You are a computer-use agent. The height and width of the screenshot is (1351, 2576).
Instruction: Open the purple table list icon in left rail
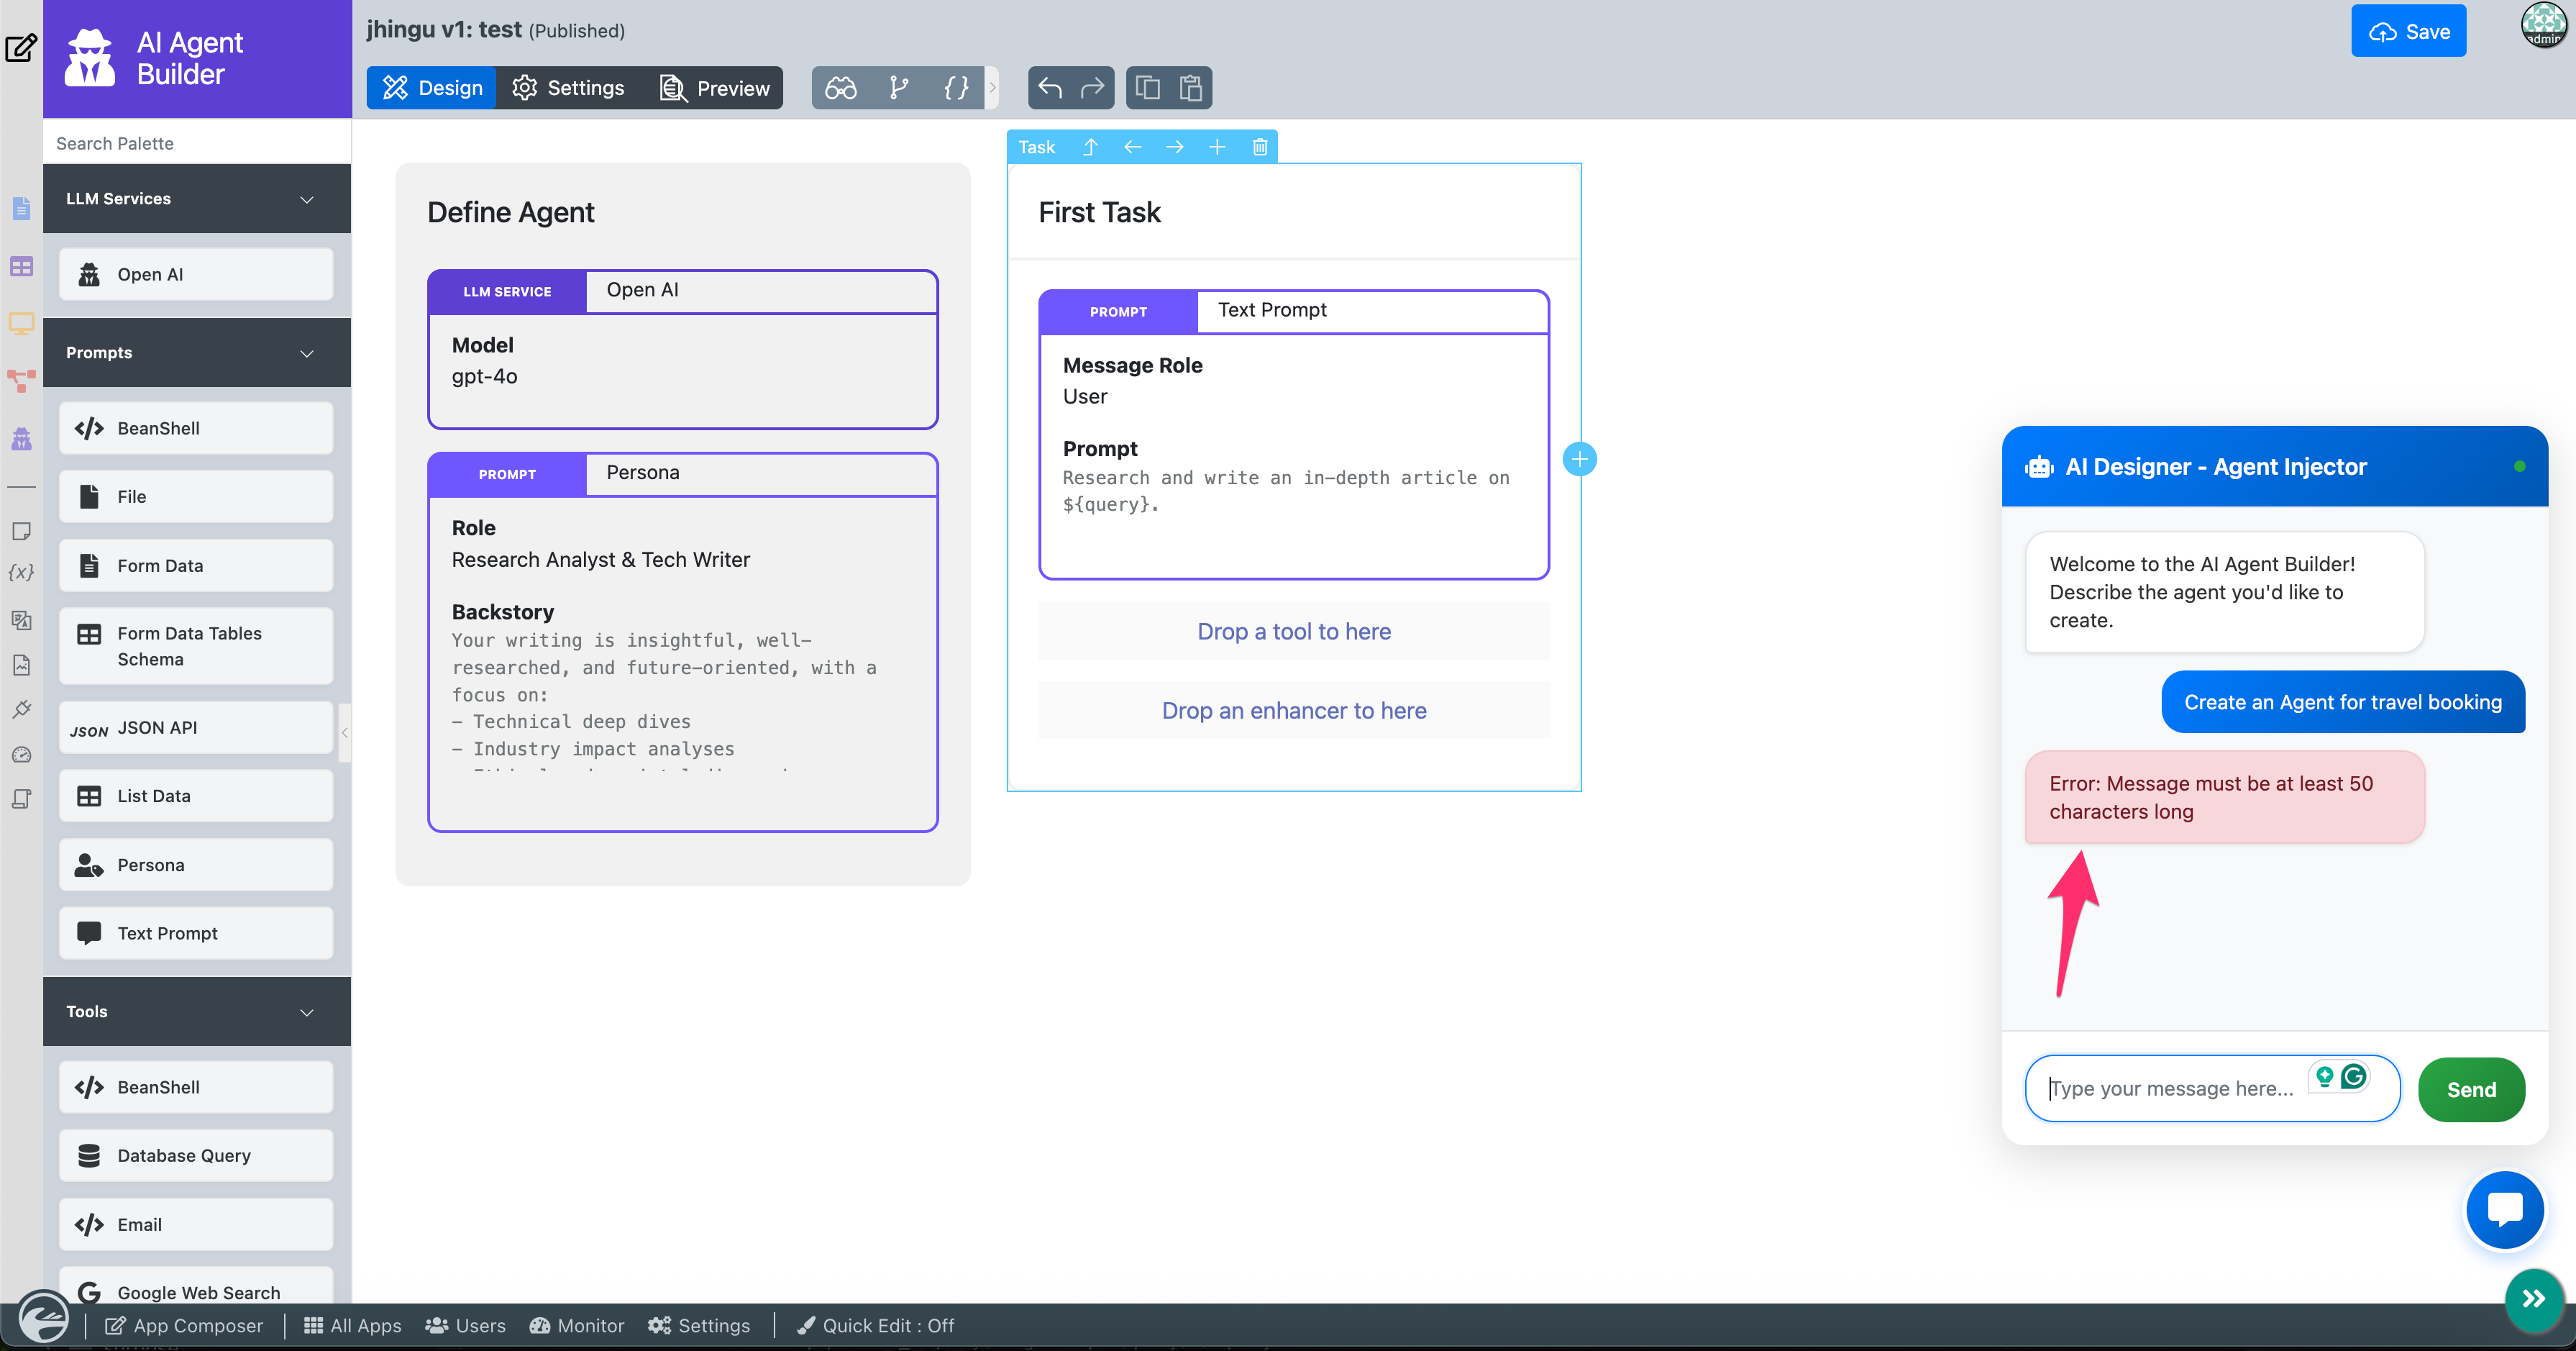[21, 266]
